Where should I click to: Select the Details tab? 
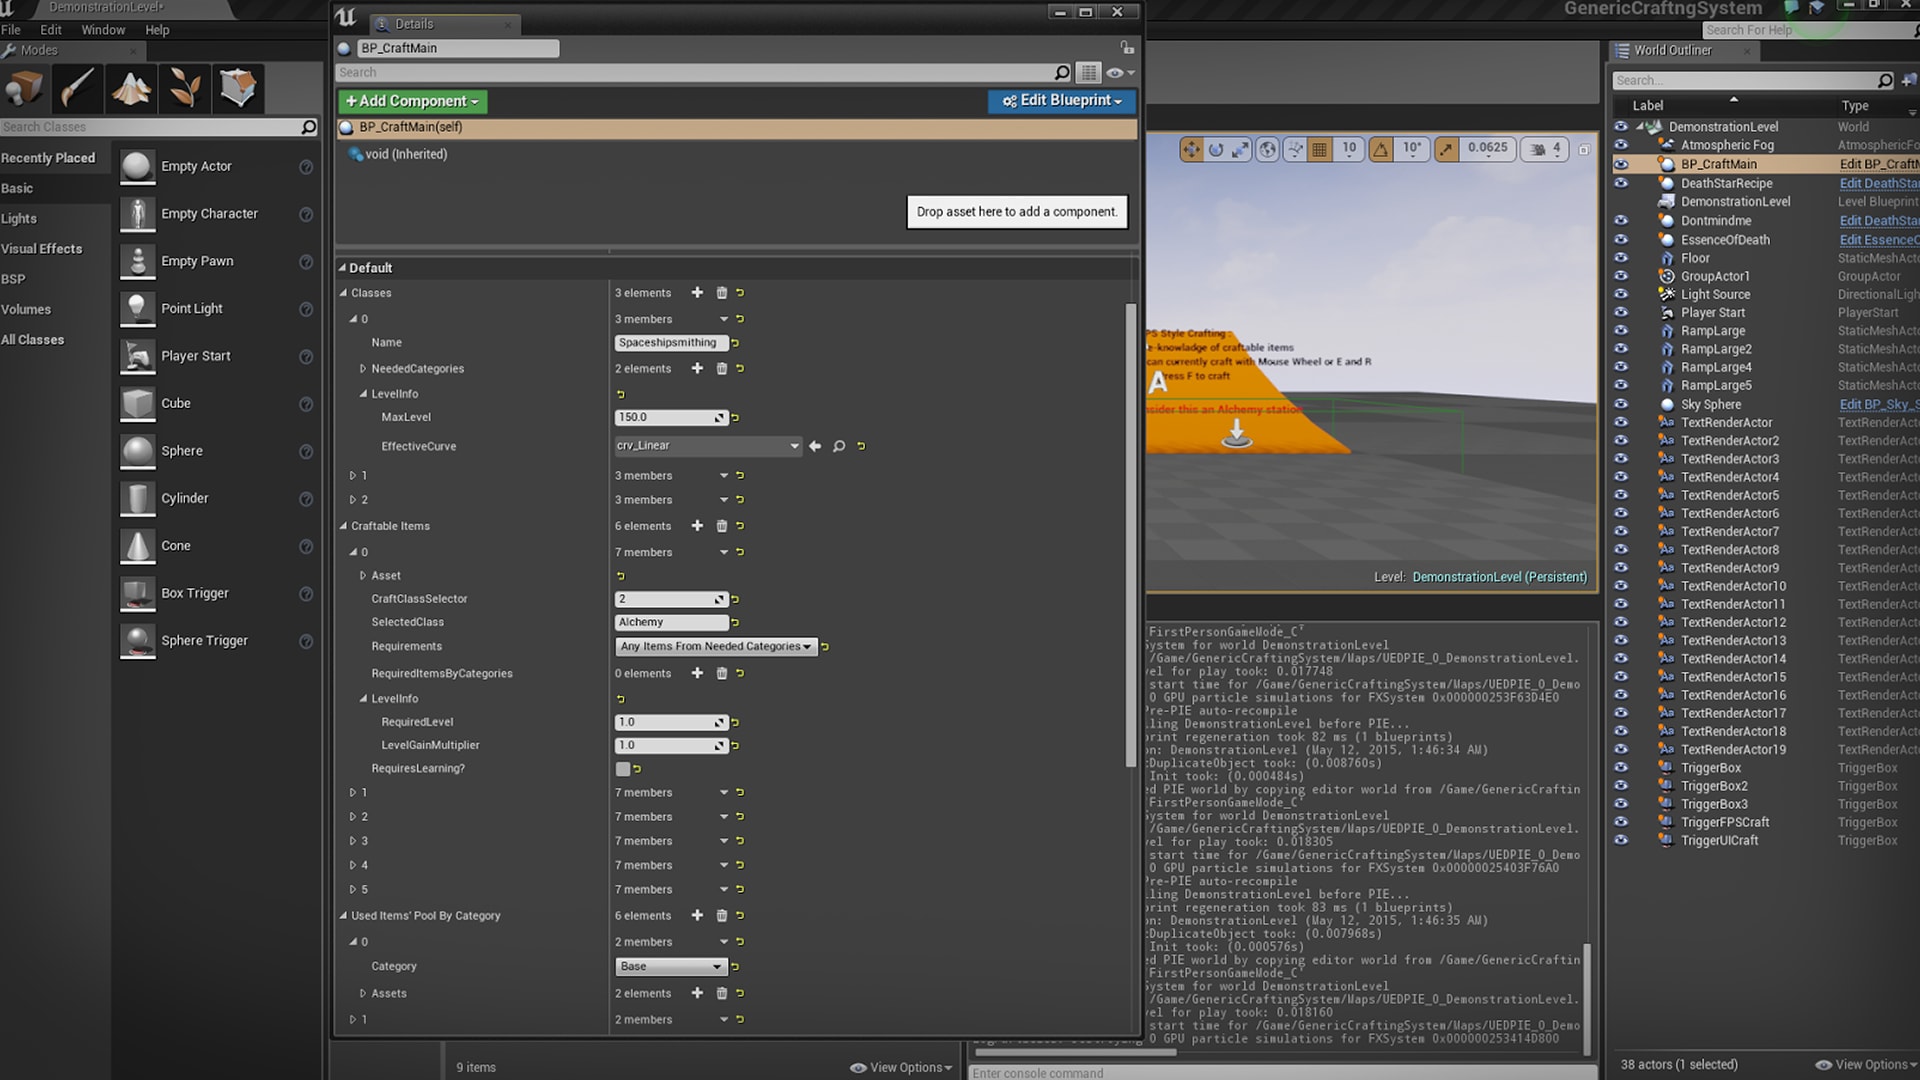point(443,24)
